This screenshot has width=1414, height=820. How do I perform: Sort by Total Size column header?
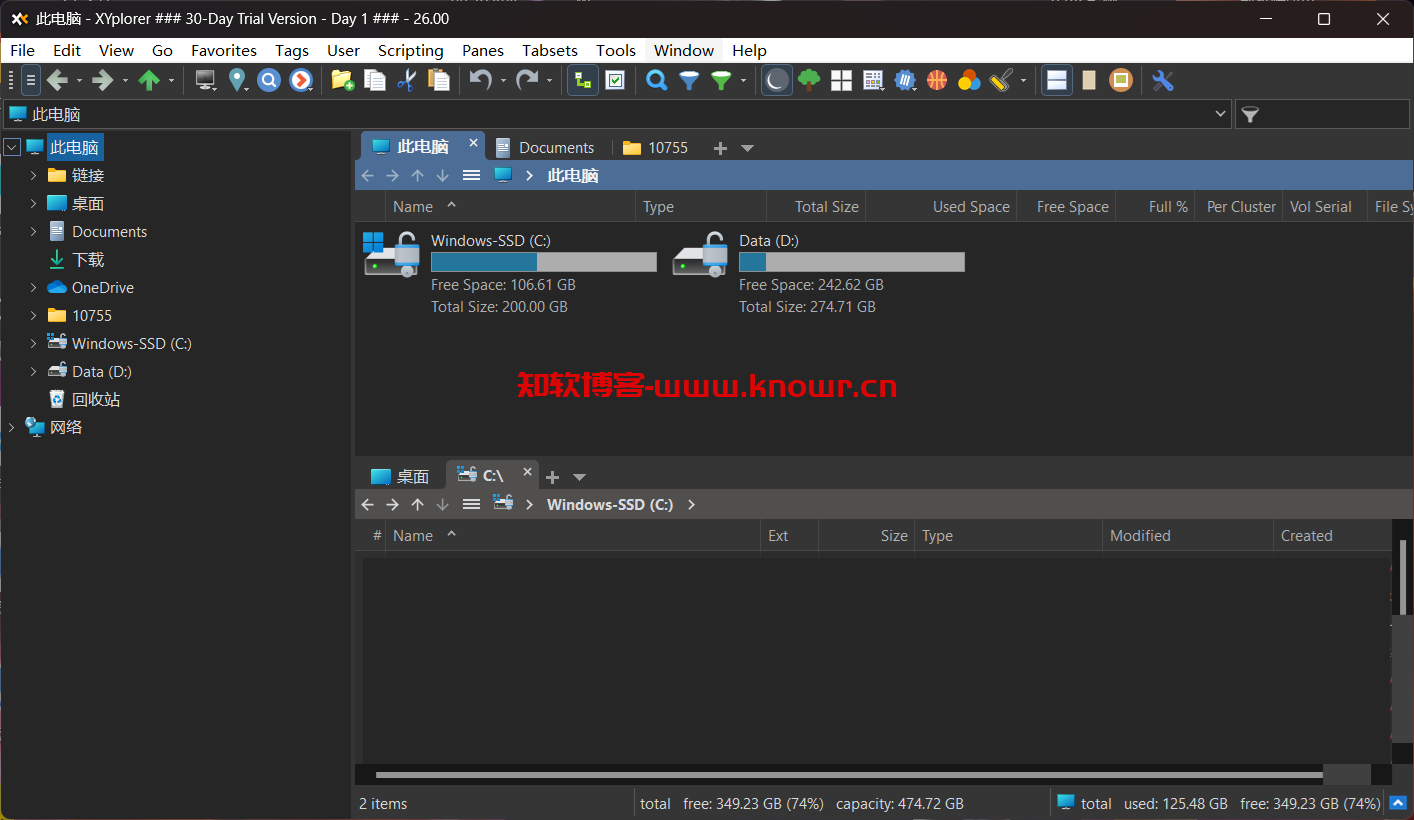coord(816,206)
